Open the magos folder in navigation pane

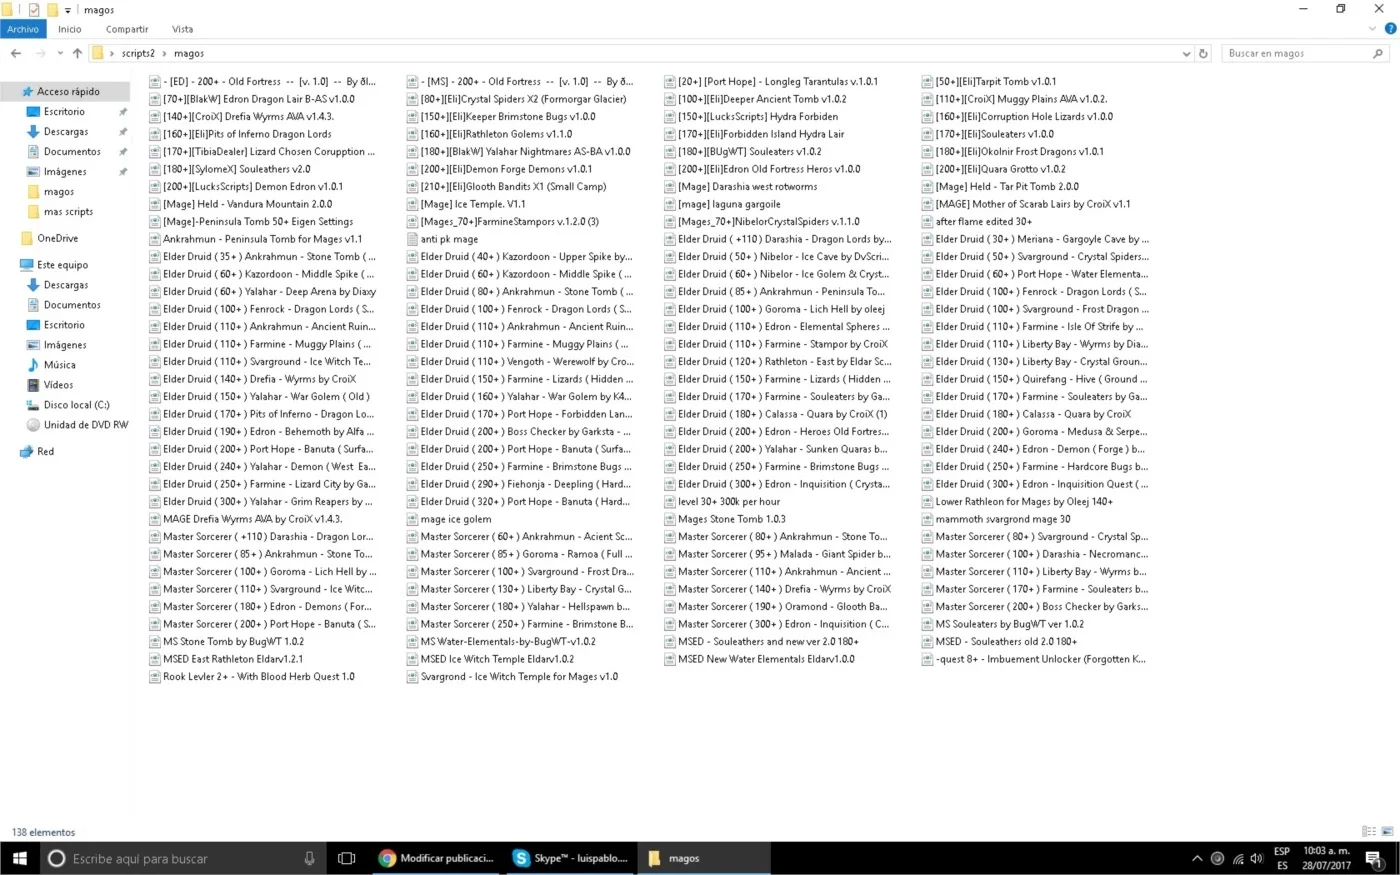click(x=58, y=192)
